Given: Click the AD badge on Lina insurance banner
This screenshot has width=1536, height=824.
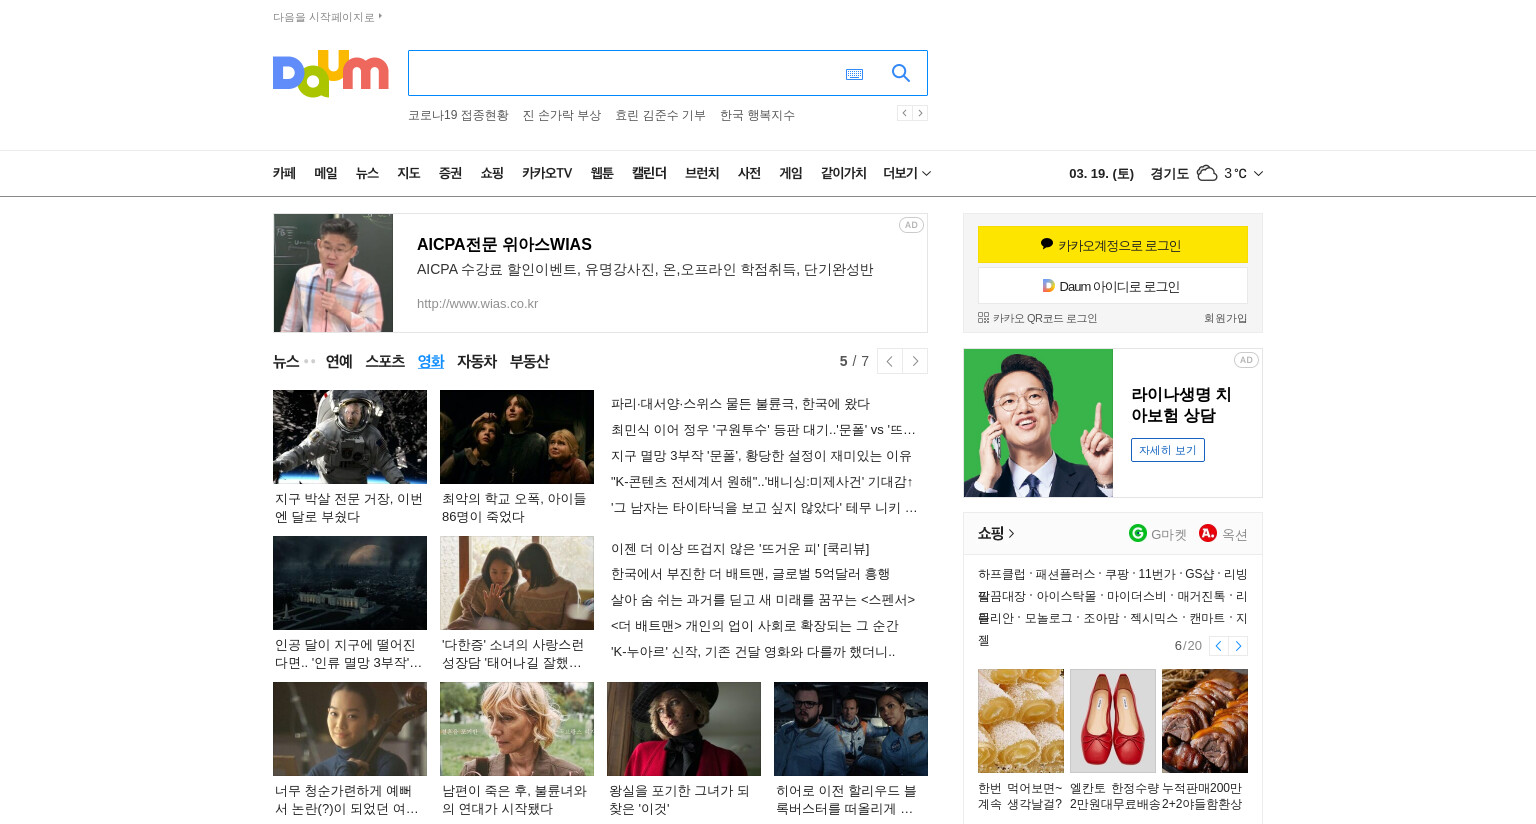Looking at the screenshot, I should tap(1246, 360).
